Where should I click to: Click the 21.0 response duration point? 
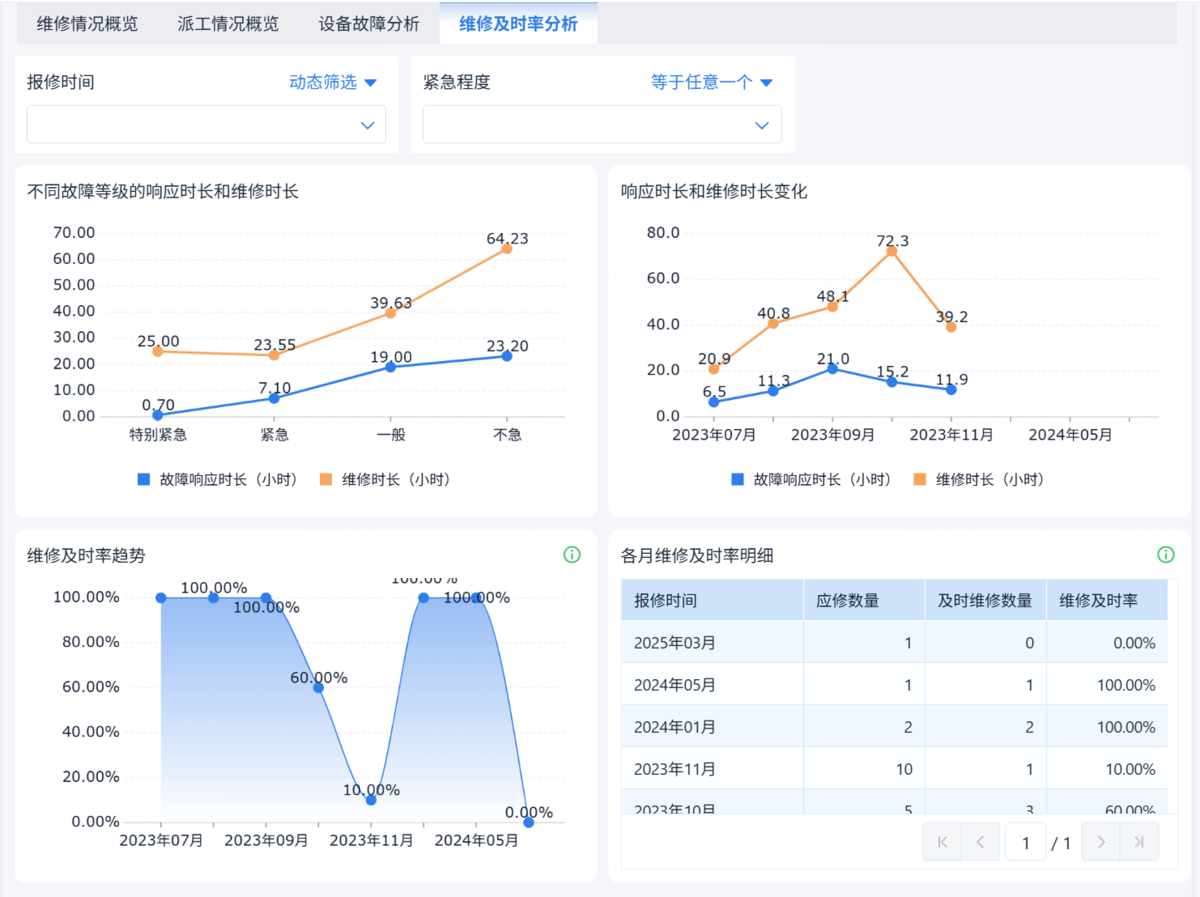tap(832, 368)
